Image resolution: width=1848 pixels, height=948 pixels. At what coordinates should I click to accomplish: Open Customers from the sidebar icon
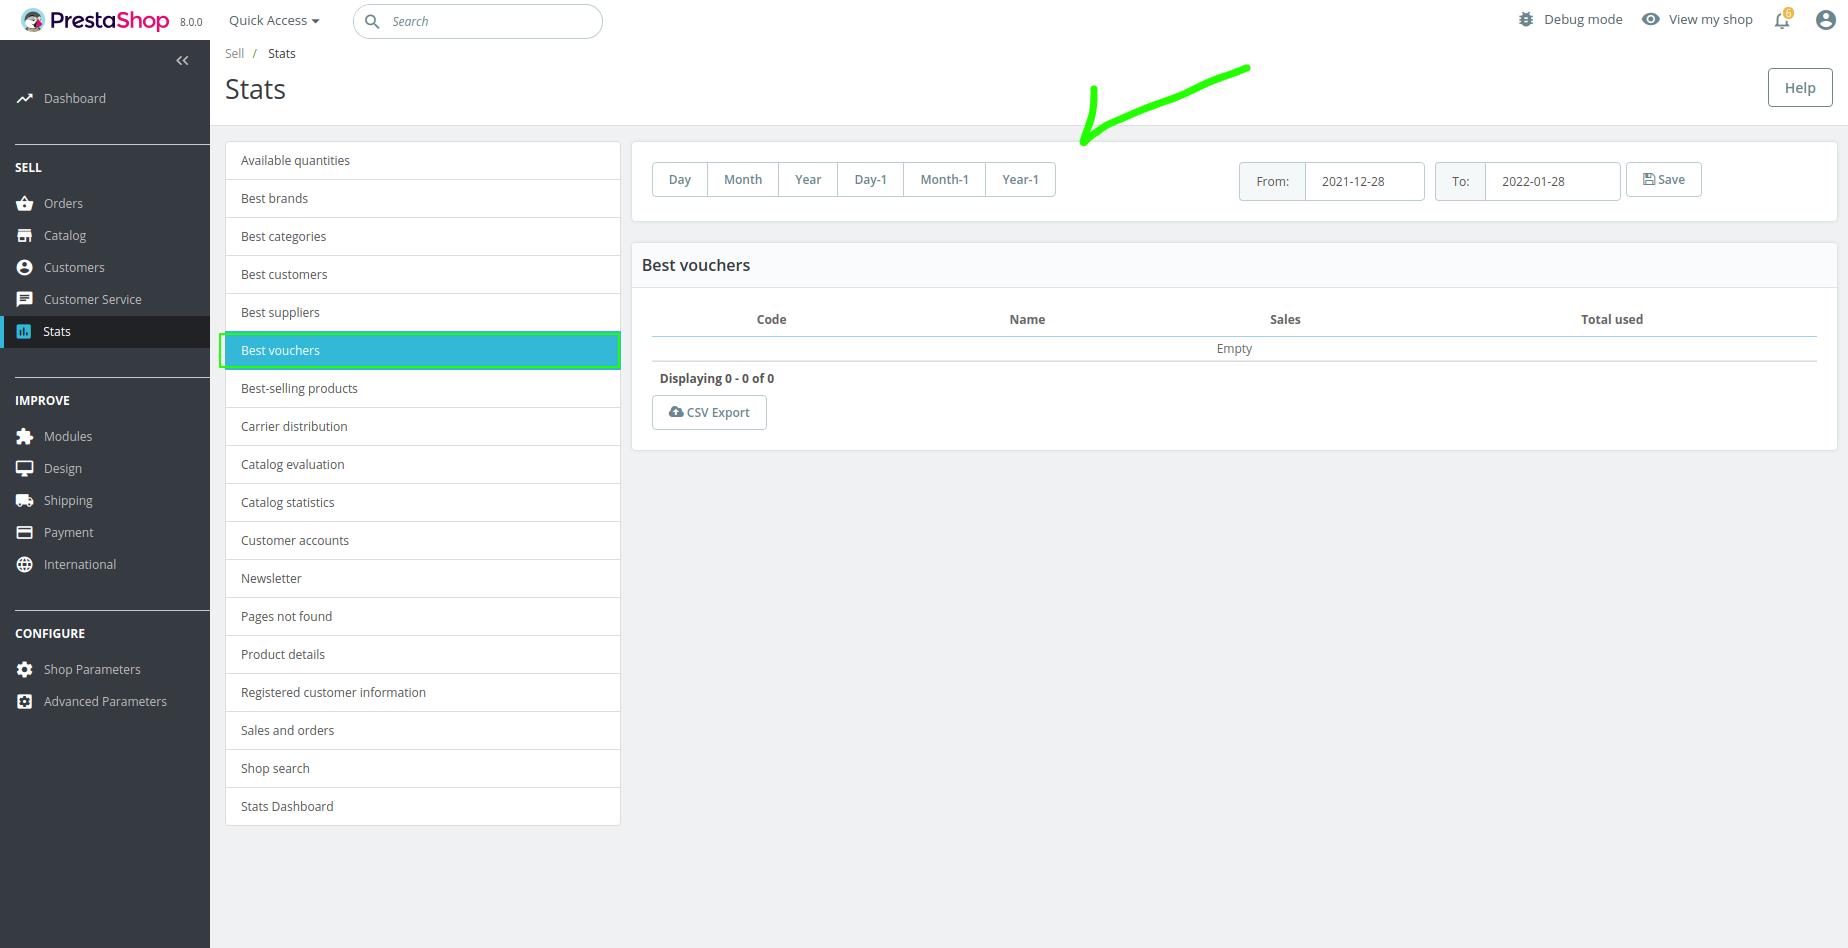(24, 267)
